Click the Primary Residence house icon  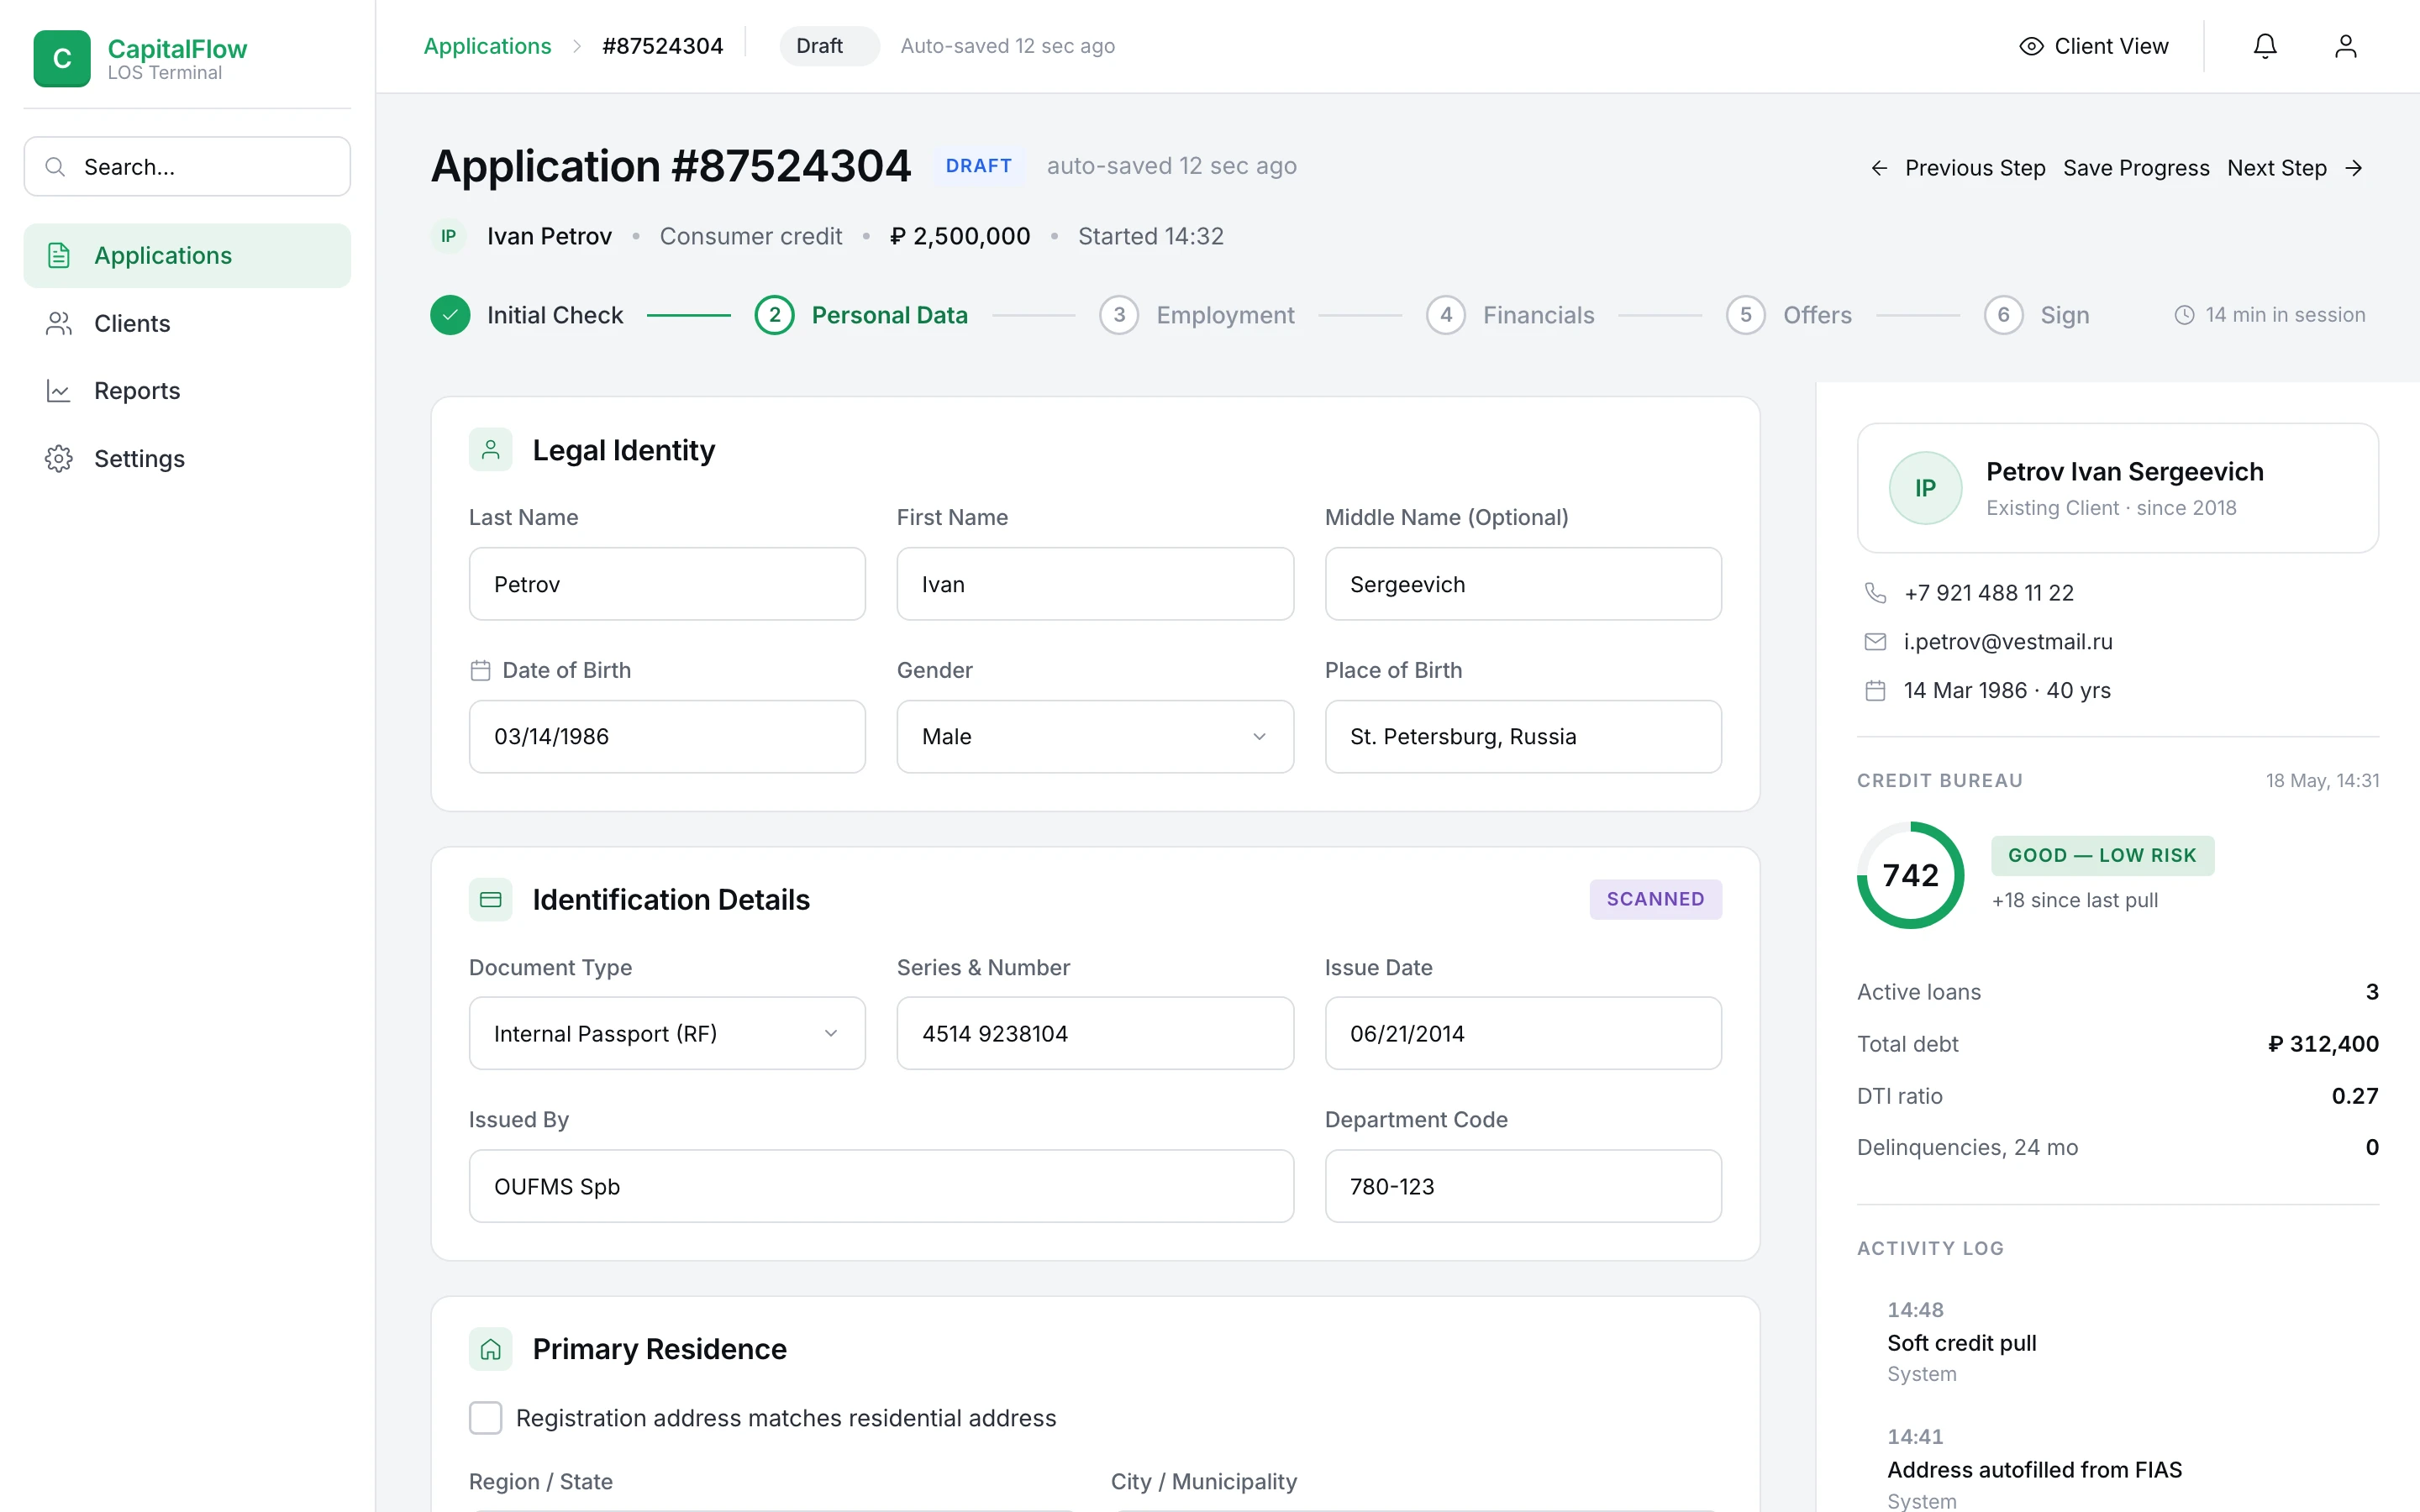(x=490, y=1349)
